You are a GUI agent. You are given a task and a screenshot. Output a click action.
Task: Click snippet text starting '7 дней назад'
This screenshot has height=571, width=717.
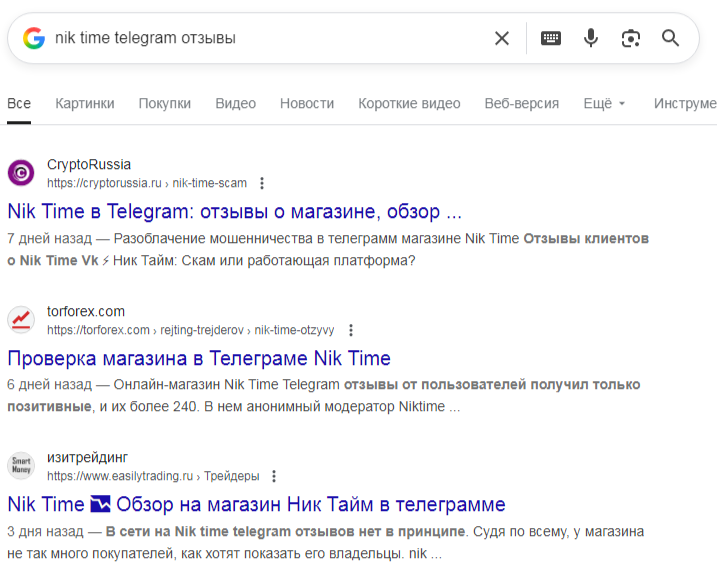328,250
